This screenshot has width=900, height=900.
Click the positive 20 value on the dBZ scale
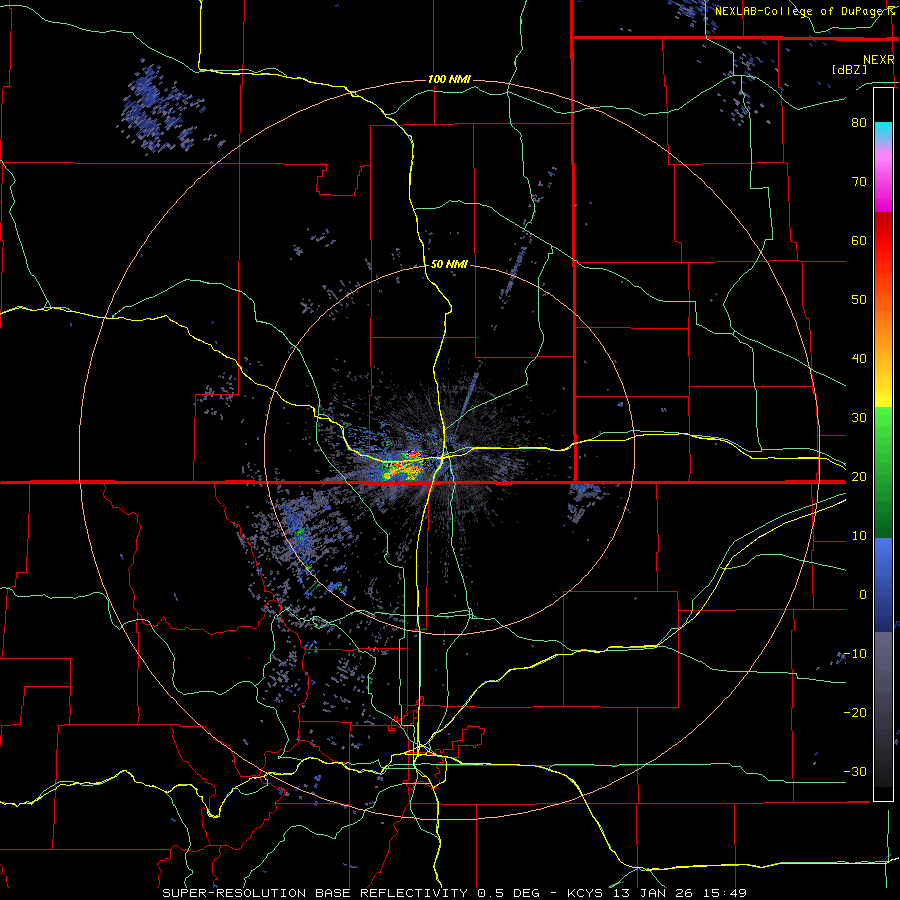click(859, 476)
